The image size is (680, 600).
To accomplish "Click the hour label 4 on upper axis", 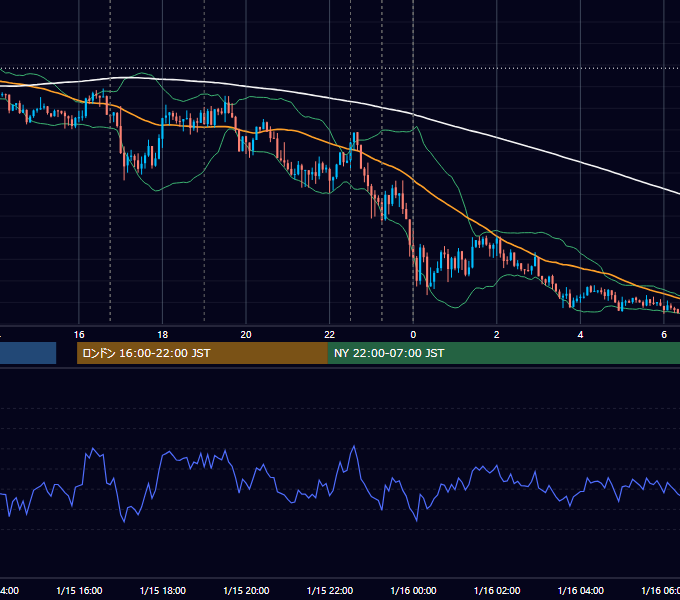I will 580,335.
